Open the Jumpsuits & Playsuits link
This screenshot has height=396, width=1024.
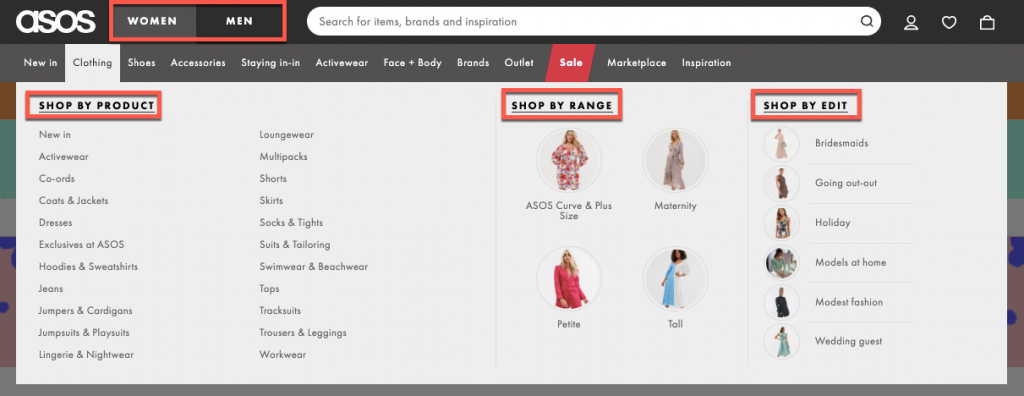[84, 333]
